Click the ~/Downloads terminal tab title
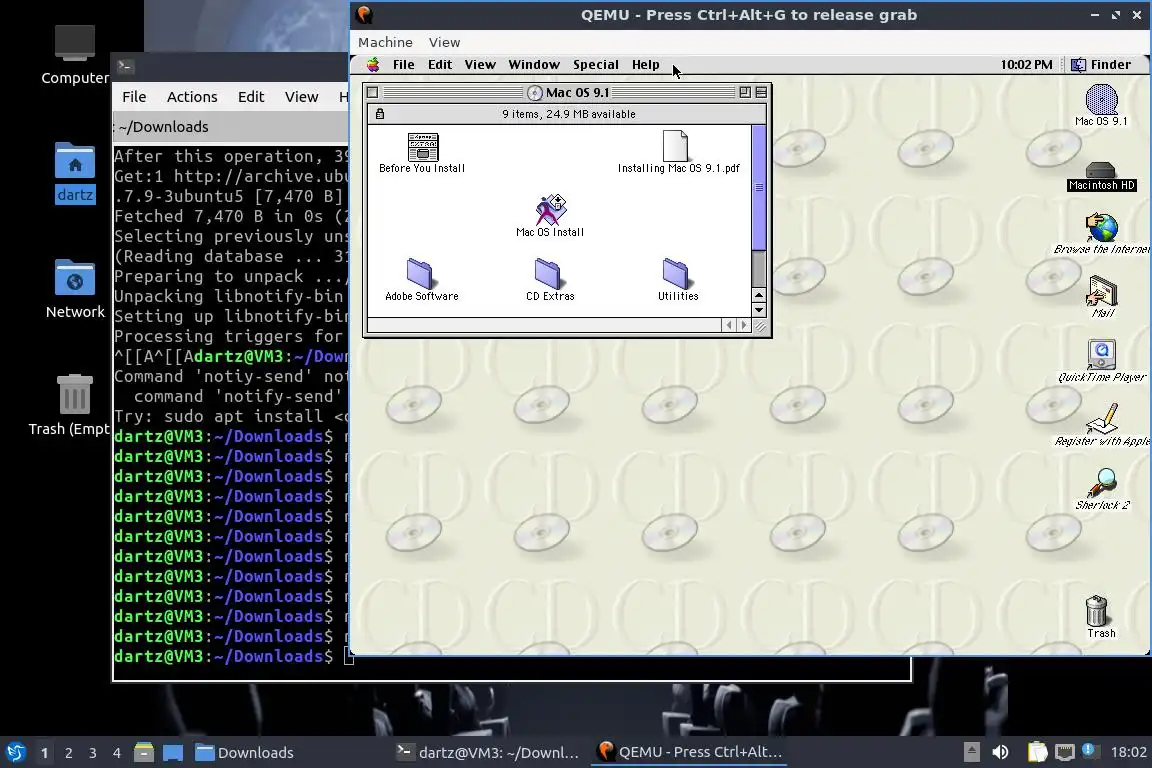This screenshot has width=1152, height=768. pyautogui.click(x=163, y=127)
